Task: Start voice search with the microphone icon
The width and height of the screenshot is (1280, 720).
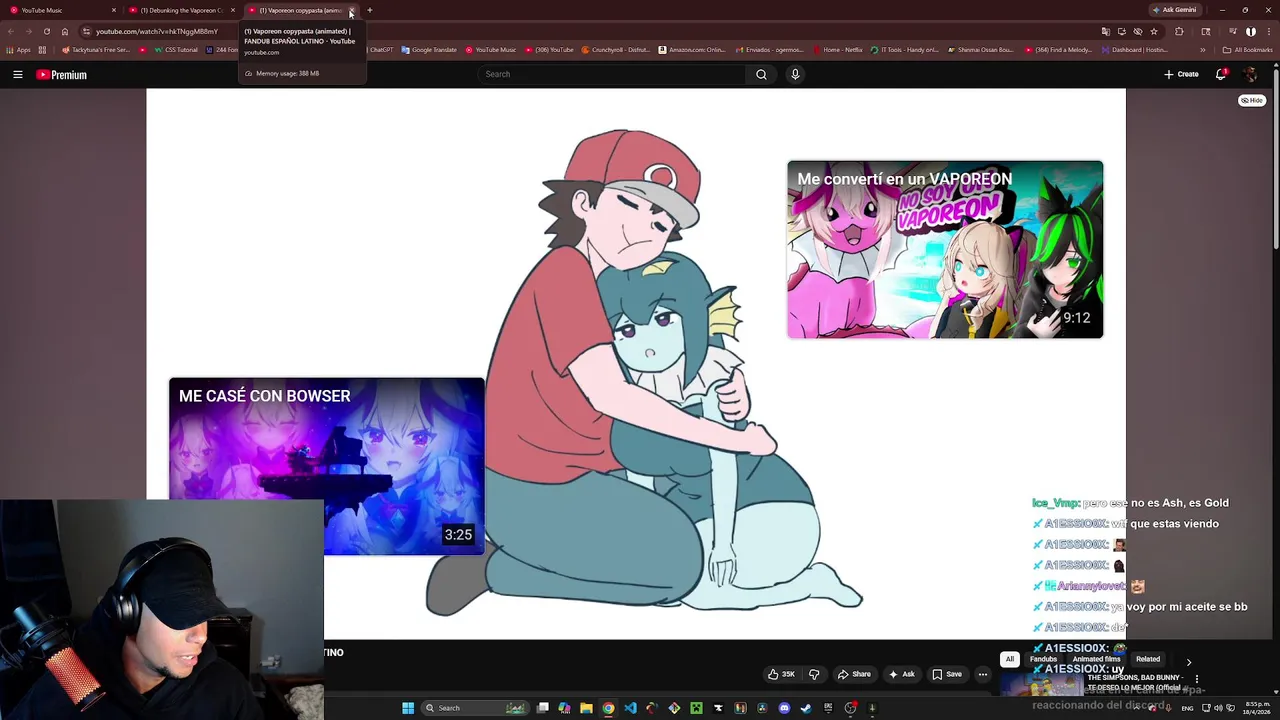Action: [x=795, y=74]
